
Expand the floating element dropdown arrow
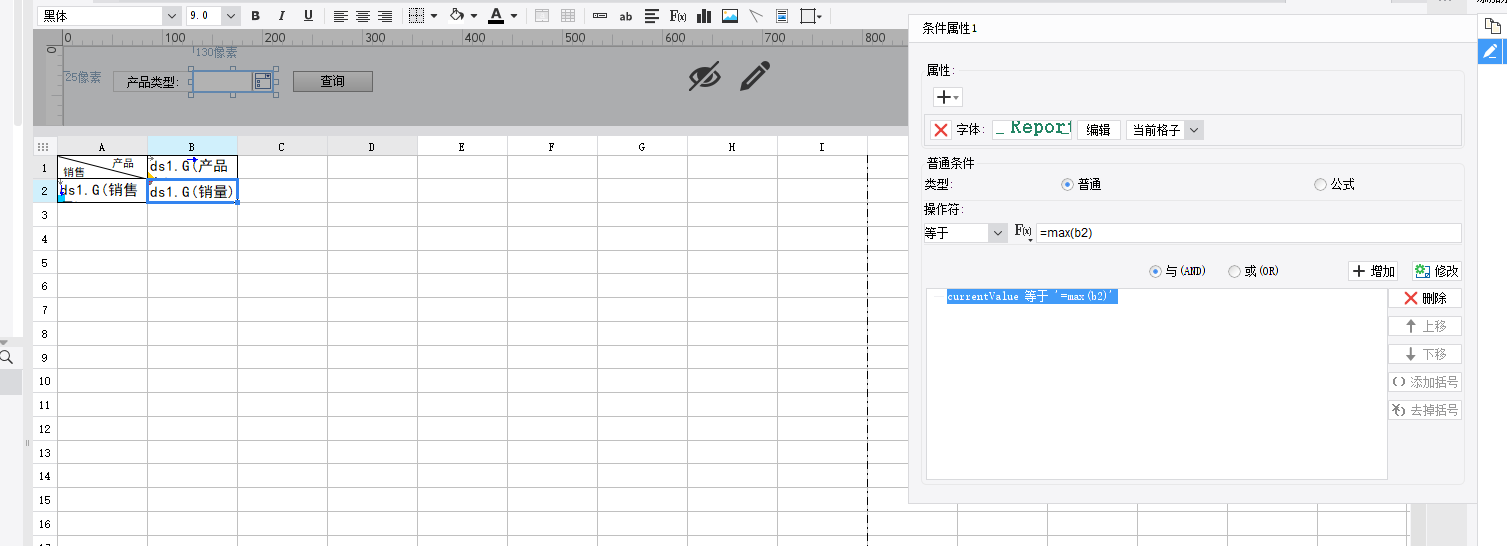[820, 16]
